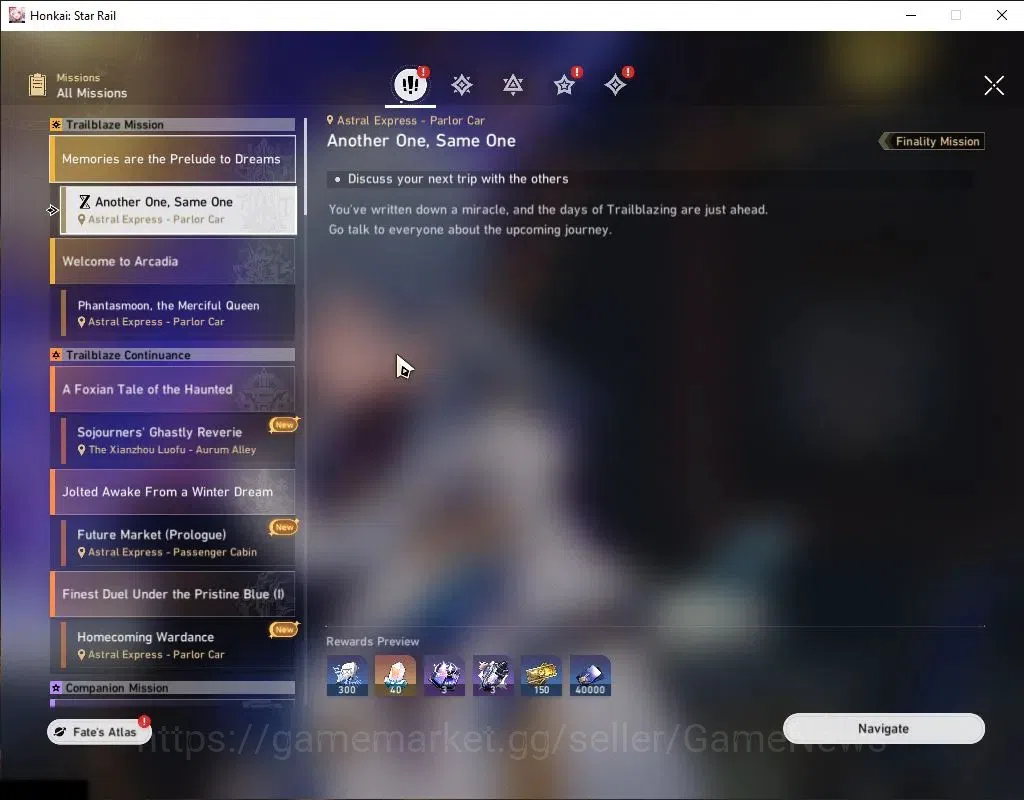The image size is (1024, 800).
Task: Click the 40 Stellar Jade reward icon
Action: click(x=395, y=675)
